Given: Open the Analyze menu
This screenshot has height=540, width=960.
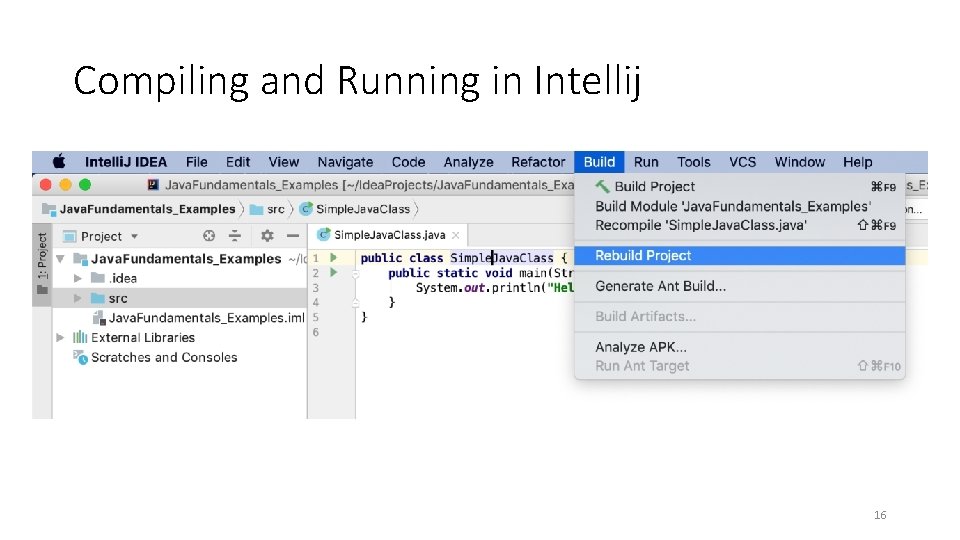Looking at the screenshot, I should click(x=468, y=162).
